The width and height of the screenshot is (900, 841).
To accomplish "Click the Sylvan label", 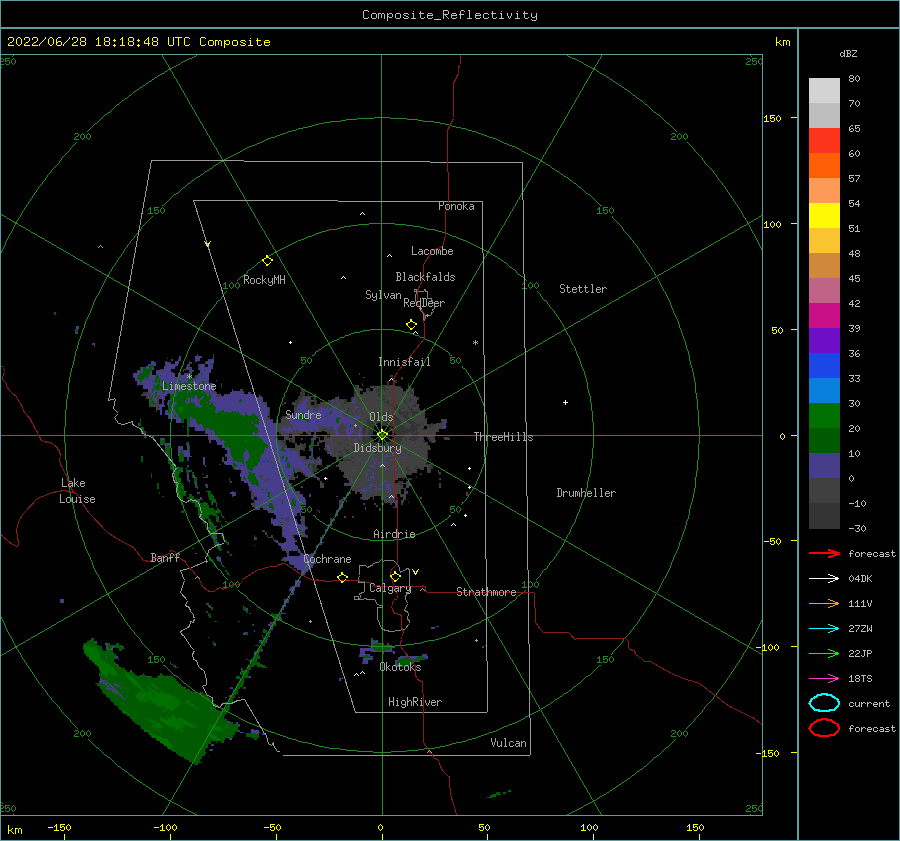I will click(x=383, y=295).
